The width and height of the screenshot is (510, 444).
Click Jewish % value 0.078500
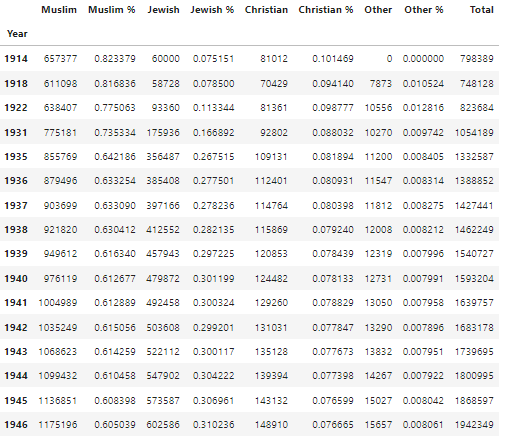pyautogui.click(x=214, y=83)
